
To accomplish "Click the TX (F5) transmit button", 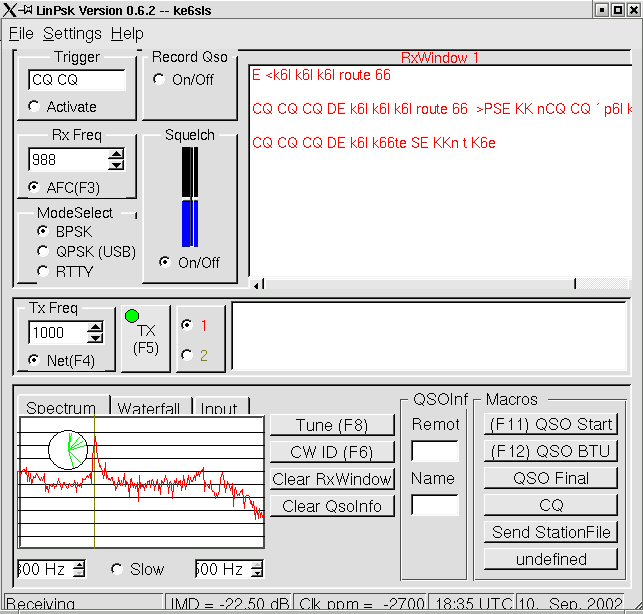I will click(x=146, y=339).
